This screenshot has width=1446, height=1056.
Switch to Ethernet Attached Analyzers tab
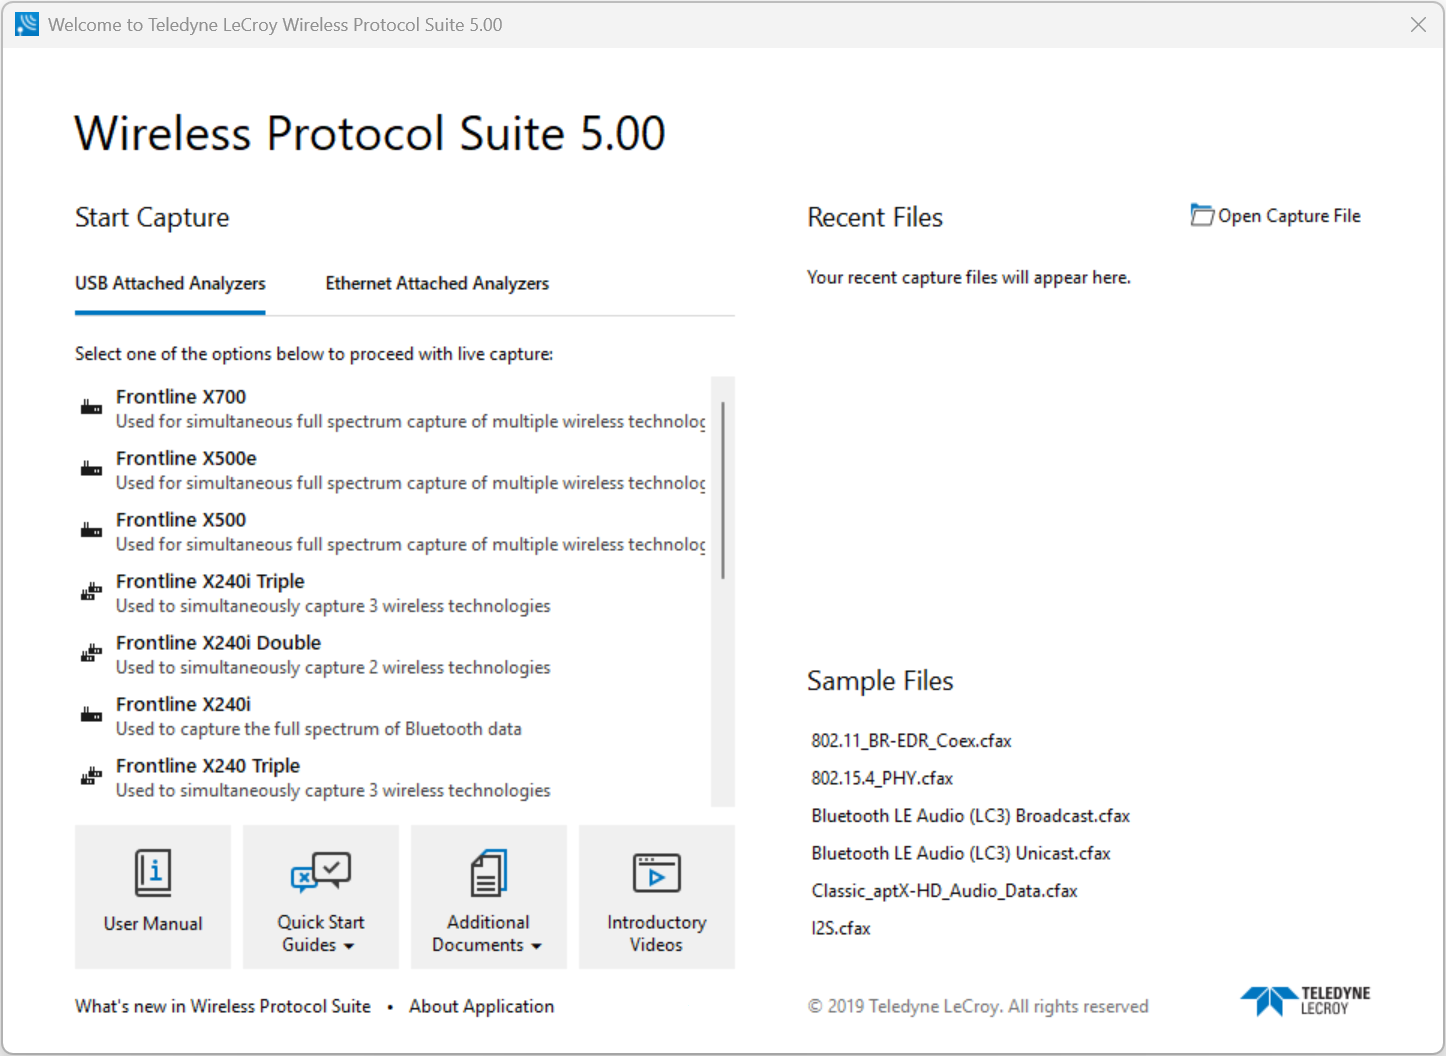(437, 283)
